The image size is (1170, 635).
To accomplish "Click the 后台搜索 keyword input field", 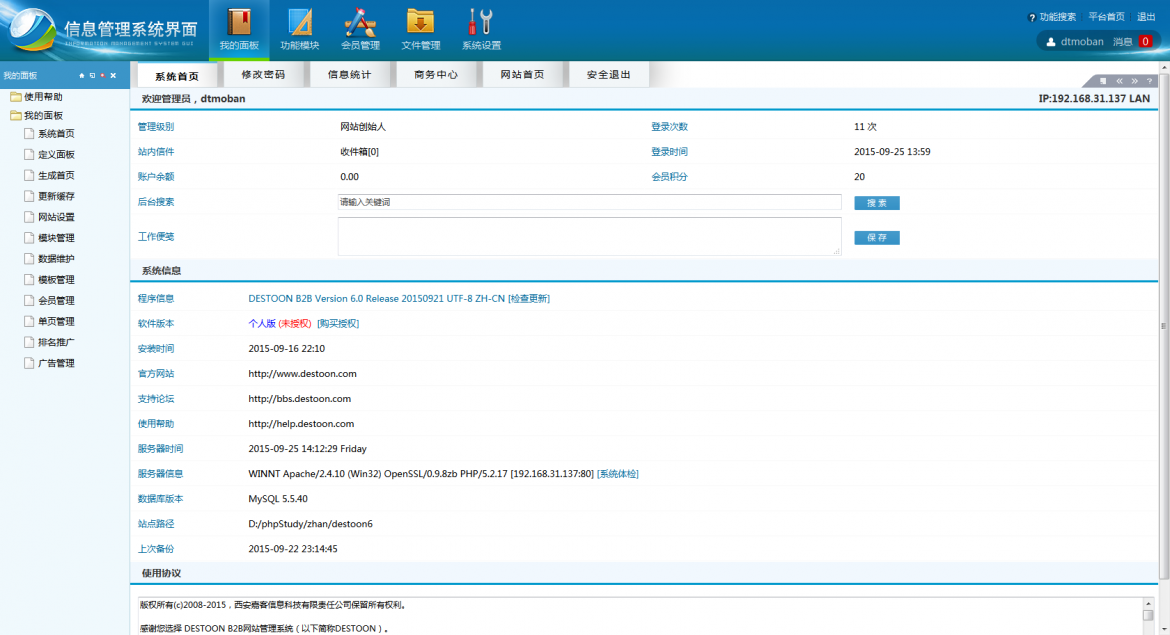I will [x=589, y=202].
